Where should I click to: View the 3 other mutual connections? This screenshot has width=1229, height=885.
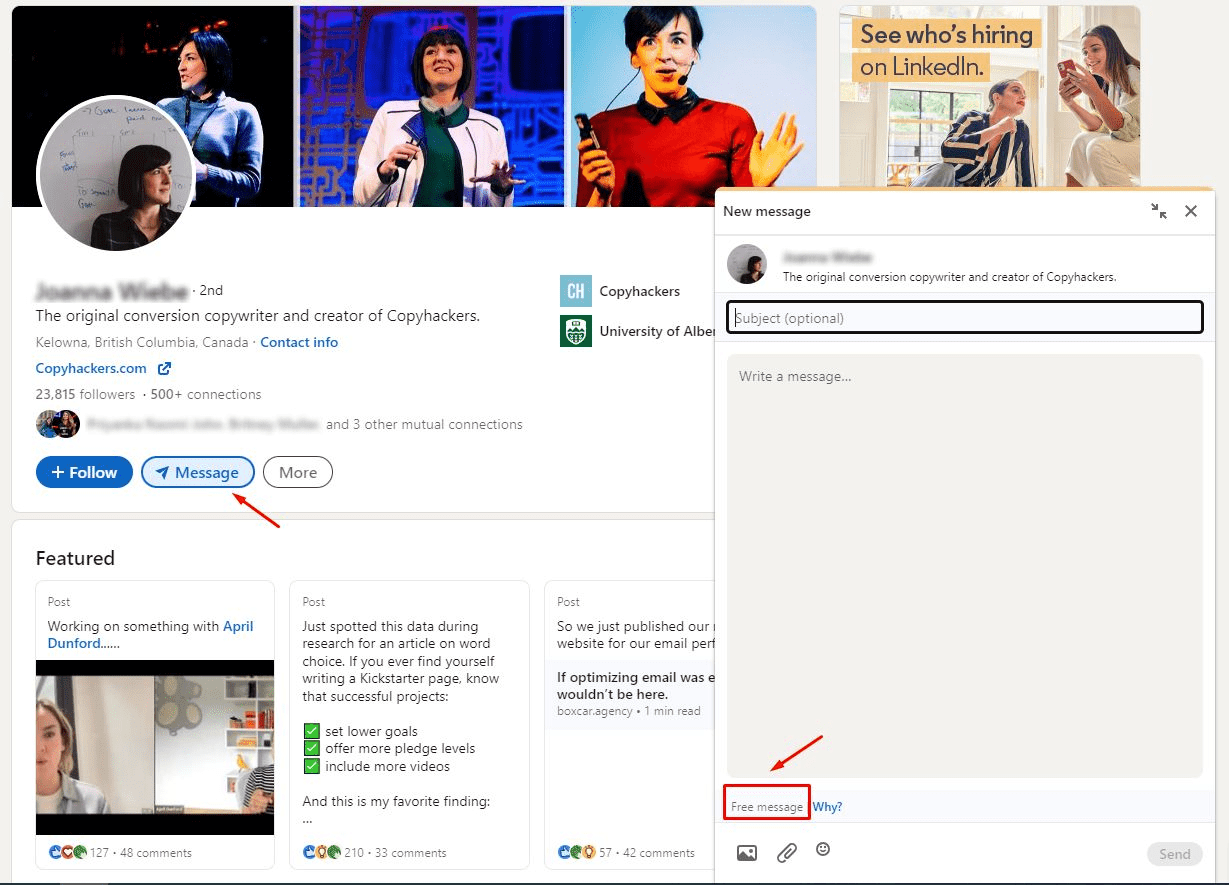click(x=424, y=424)
